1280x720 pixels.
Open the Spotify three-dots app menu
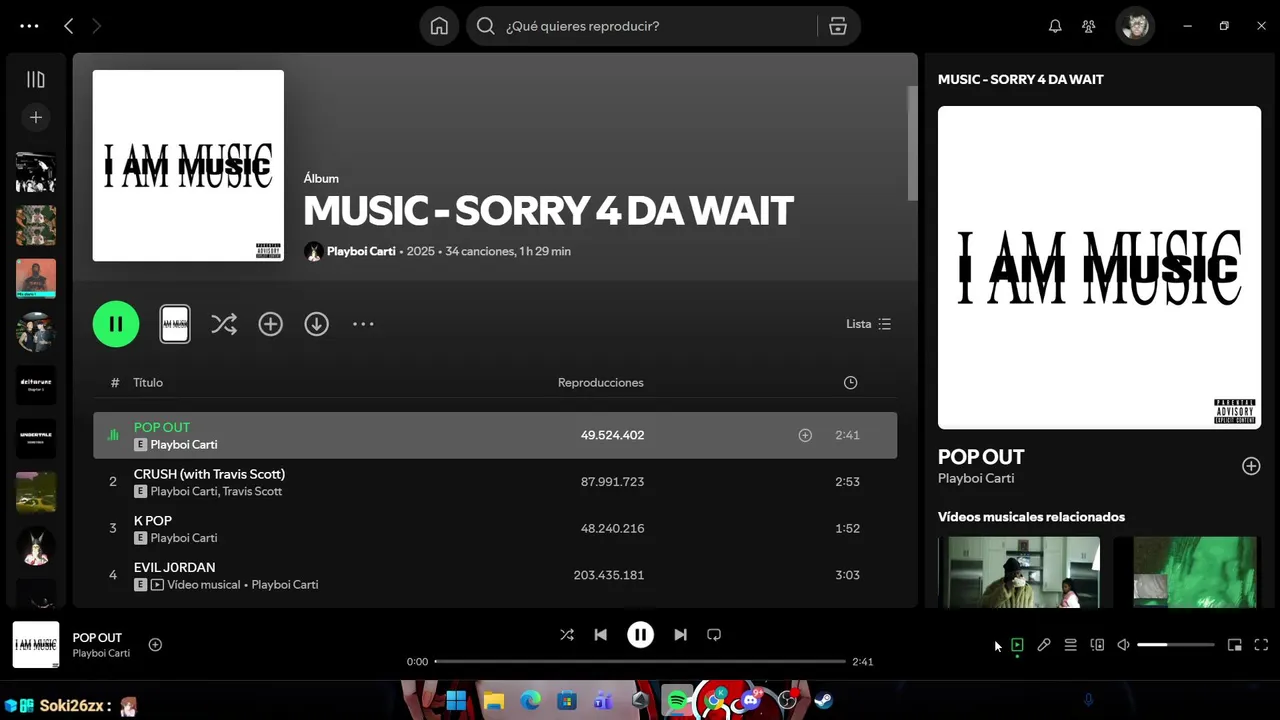click(29, 26)
